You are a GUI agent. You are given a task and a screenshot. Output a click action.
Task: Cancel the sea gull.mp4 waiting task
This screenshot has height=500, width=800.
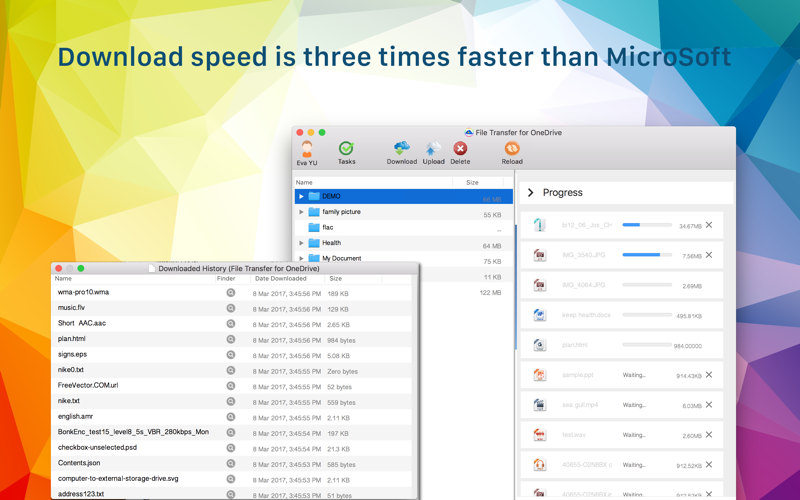coord(709,405)
